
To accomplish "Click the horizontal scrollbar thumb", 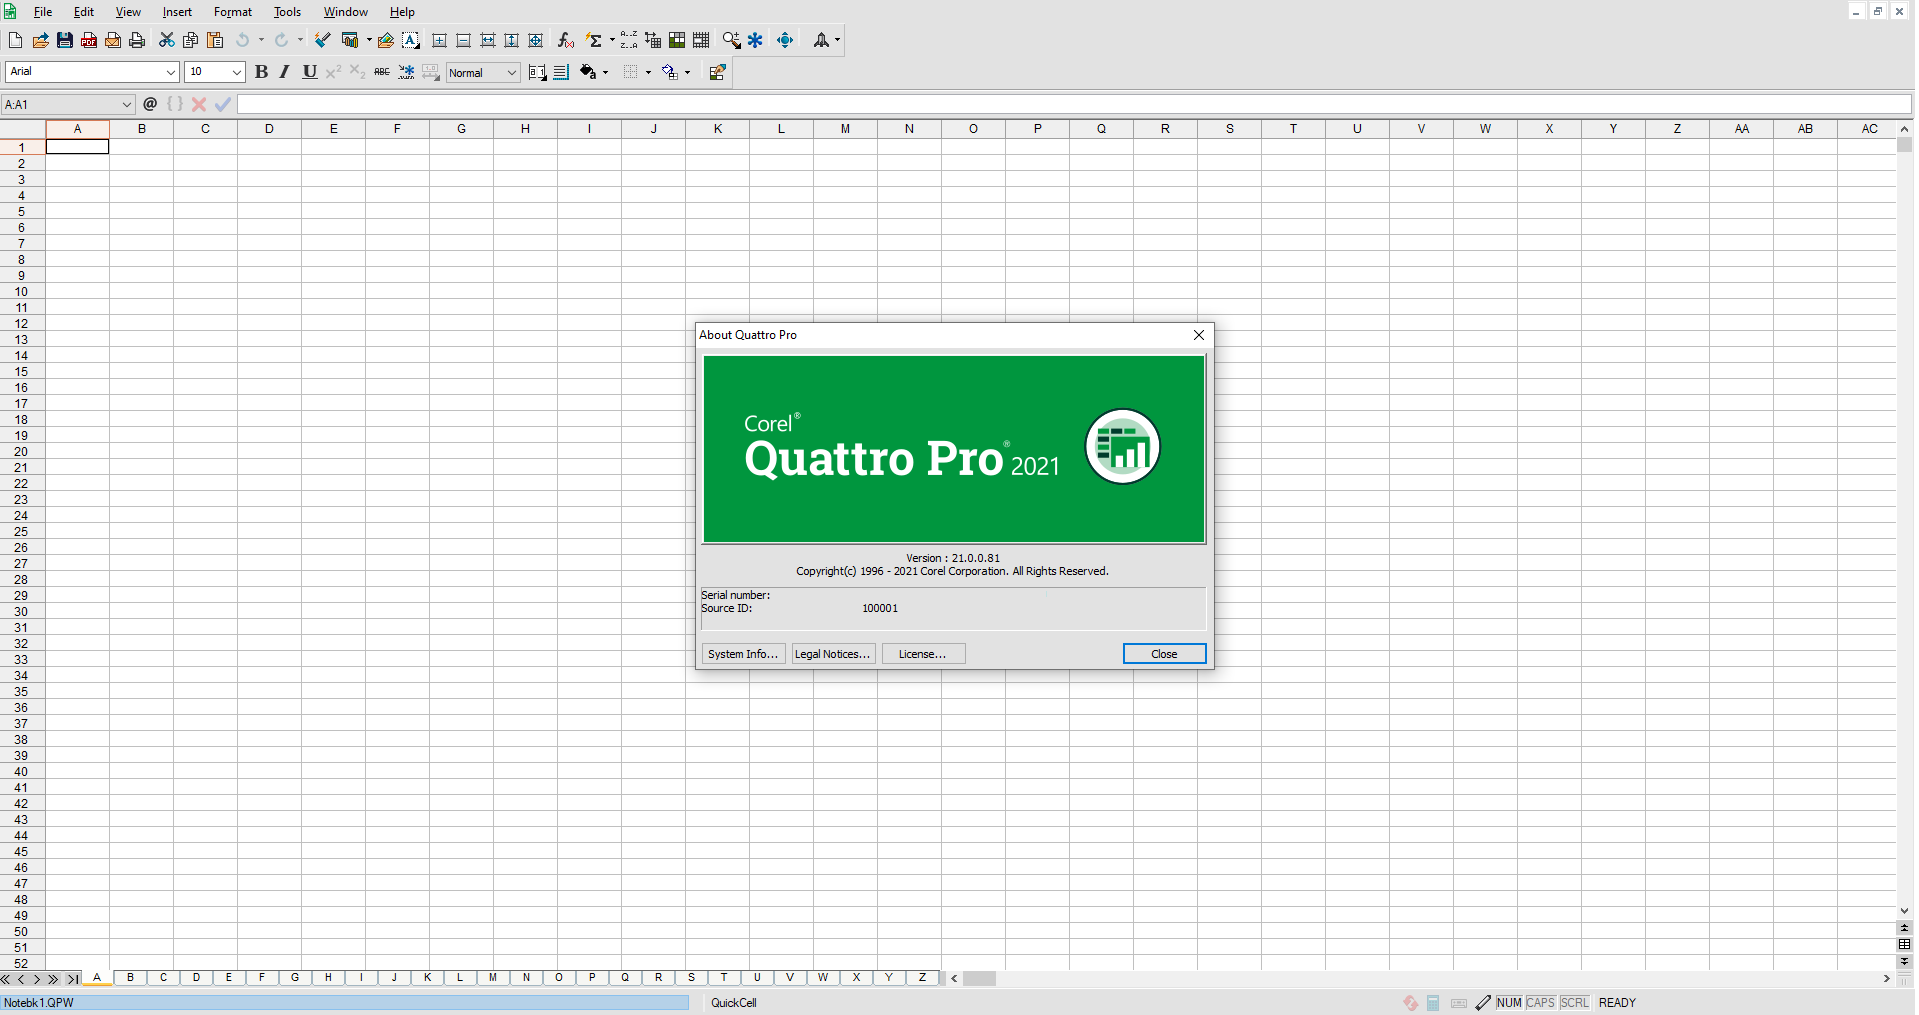I will coord(979,979).
